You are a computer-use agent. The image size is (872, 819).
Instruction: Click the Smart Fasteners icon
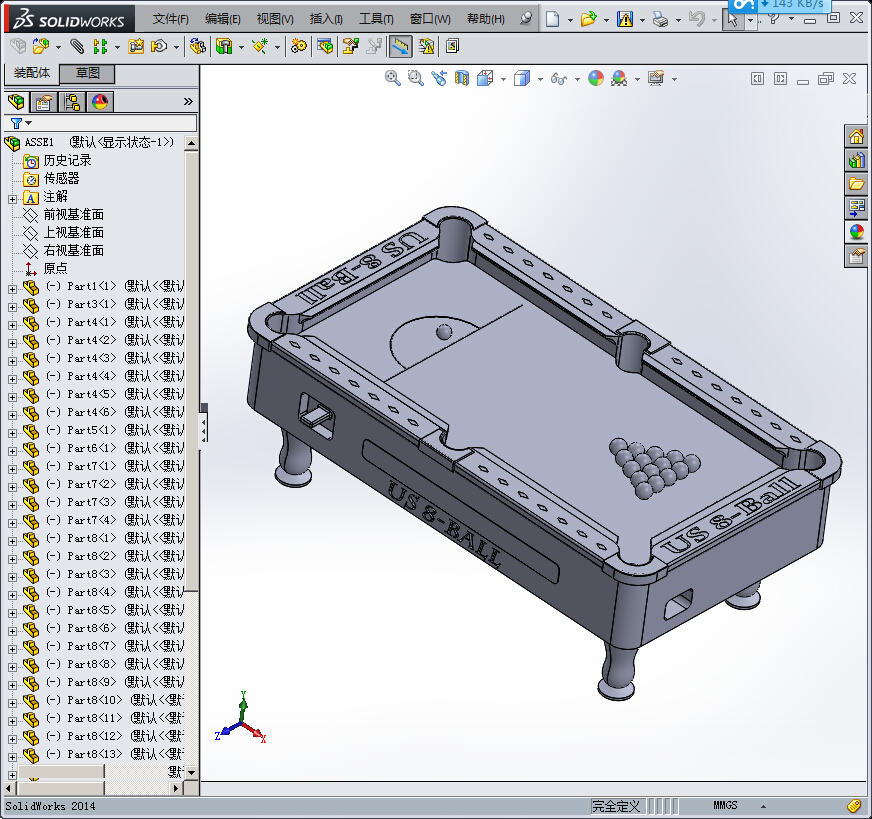tap(136, 46)
